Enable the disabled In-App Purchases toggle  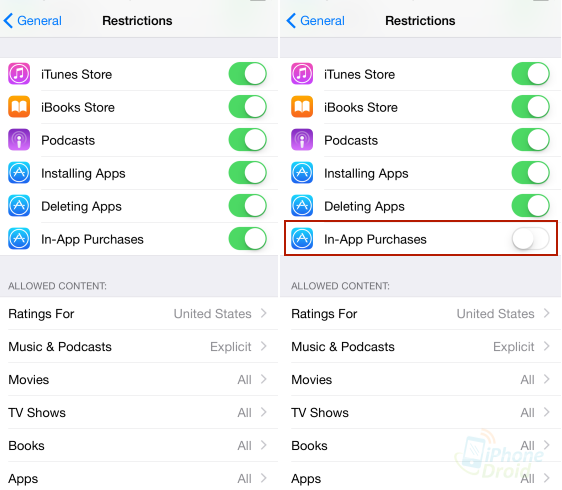point(530,239)
